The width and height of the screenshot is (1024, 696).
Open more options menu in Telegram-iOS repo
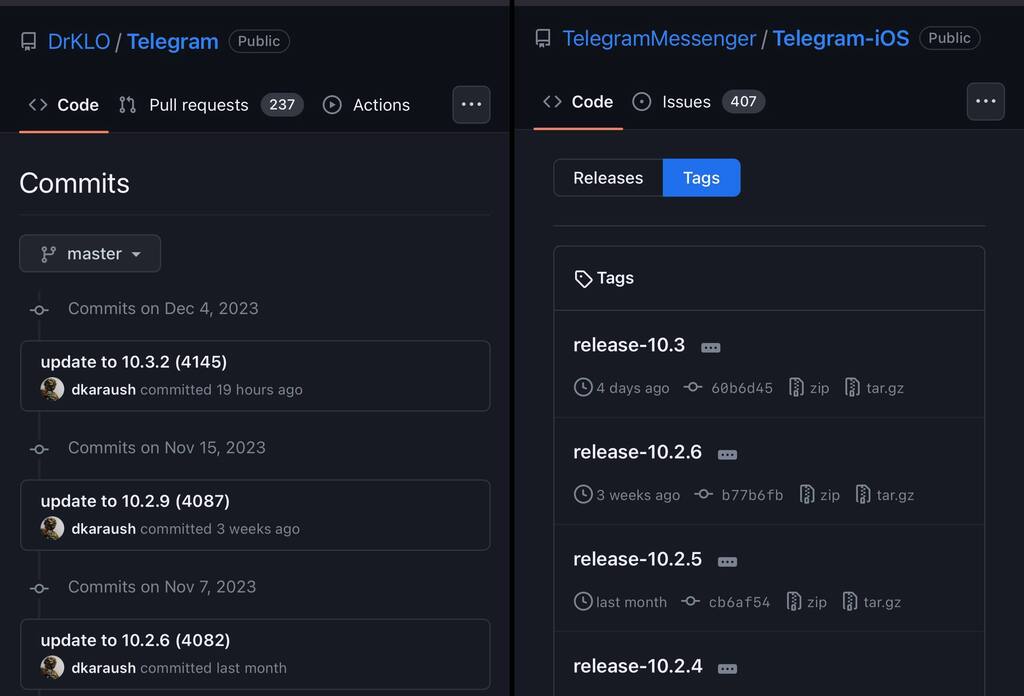click(985, 101)
